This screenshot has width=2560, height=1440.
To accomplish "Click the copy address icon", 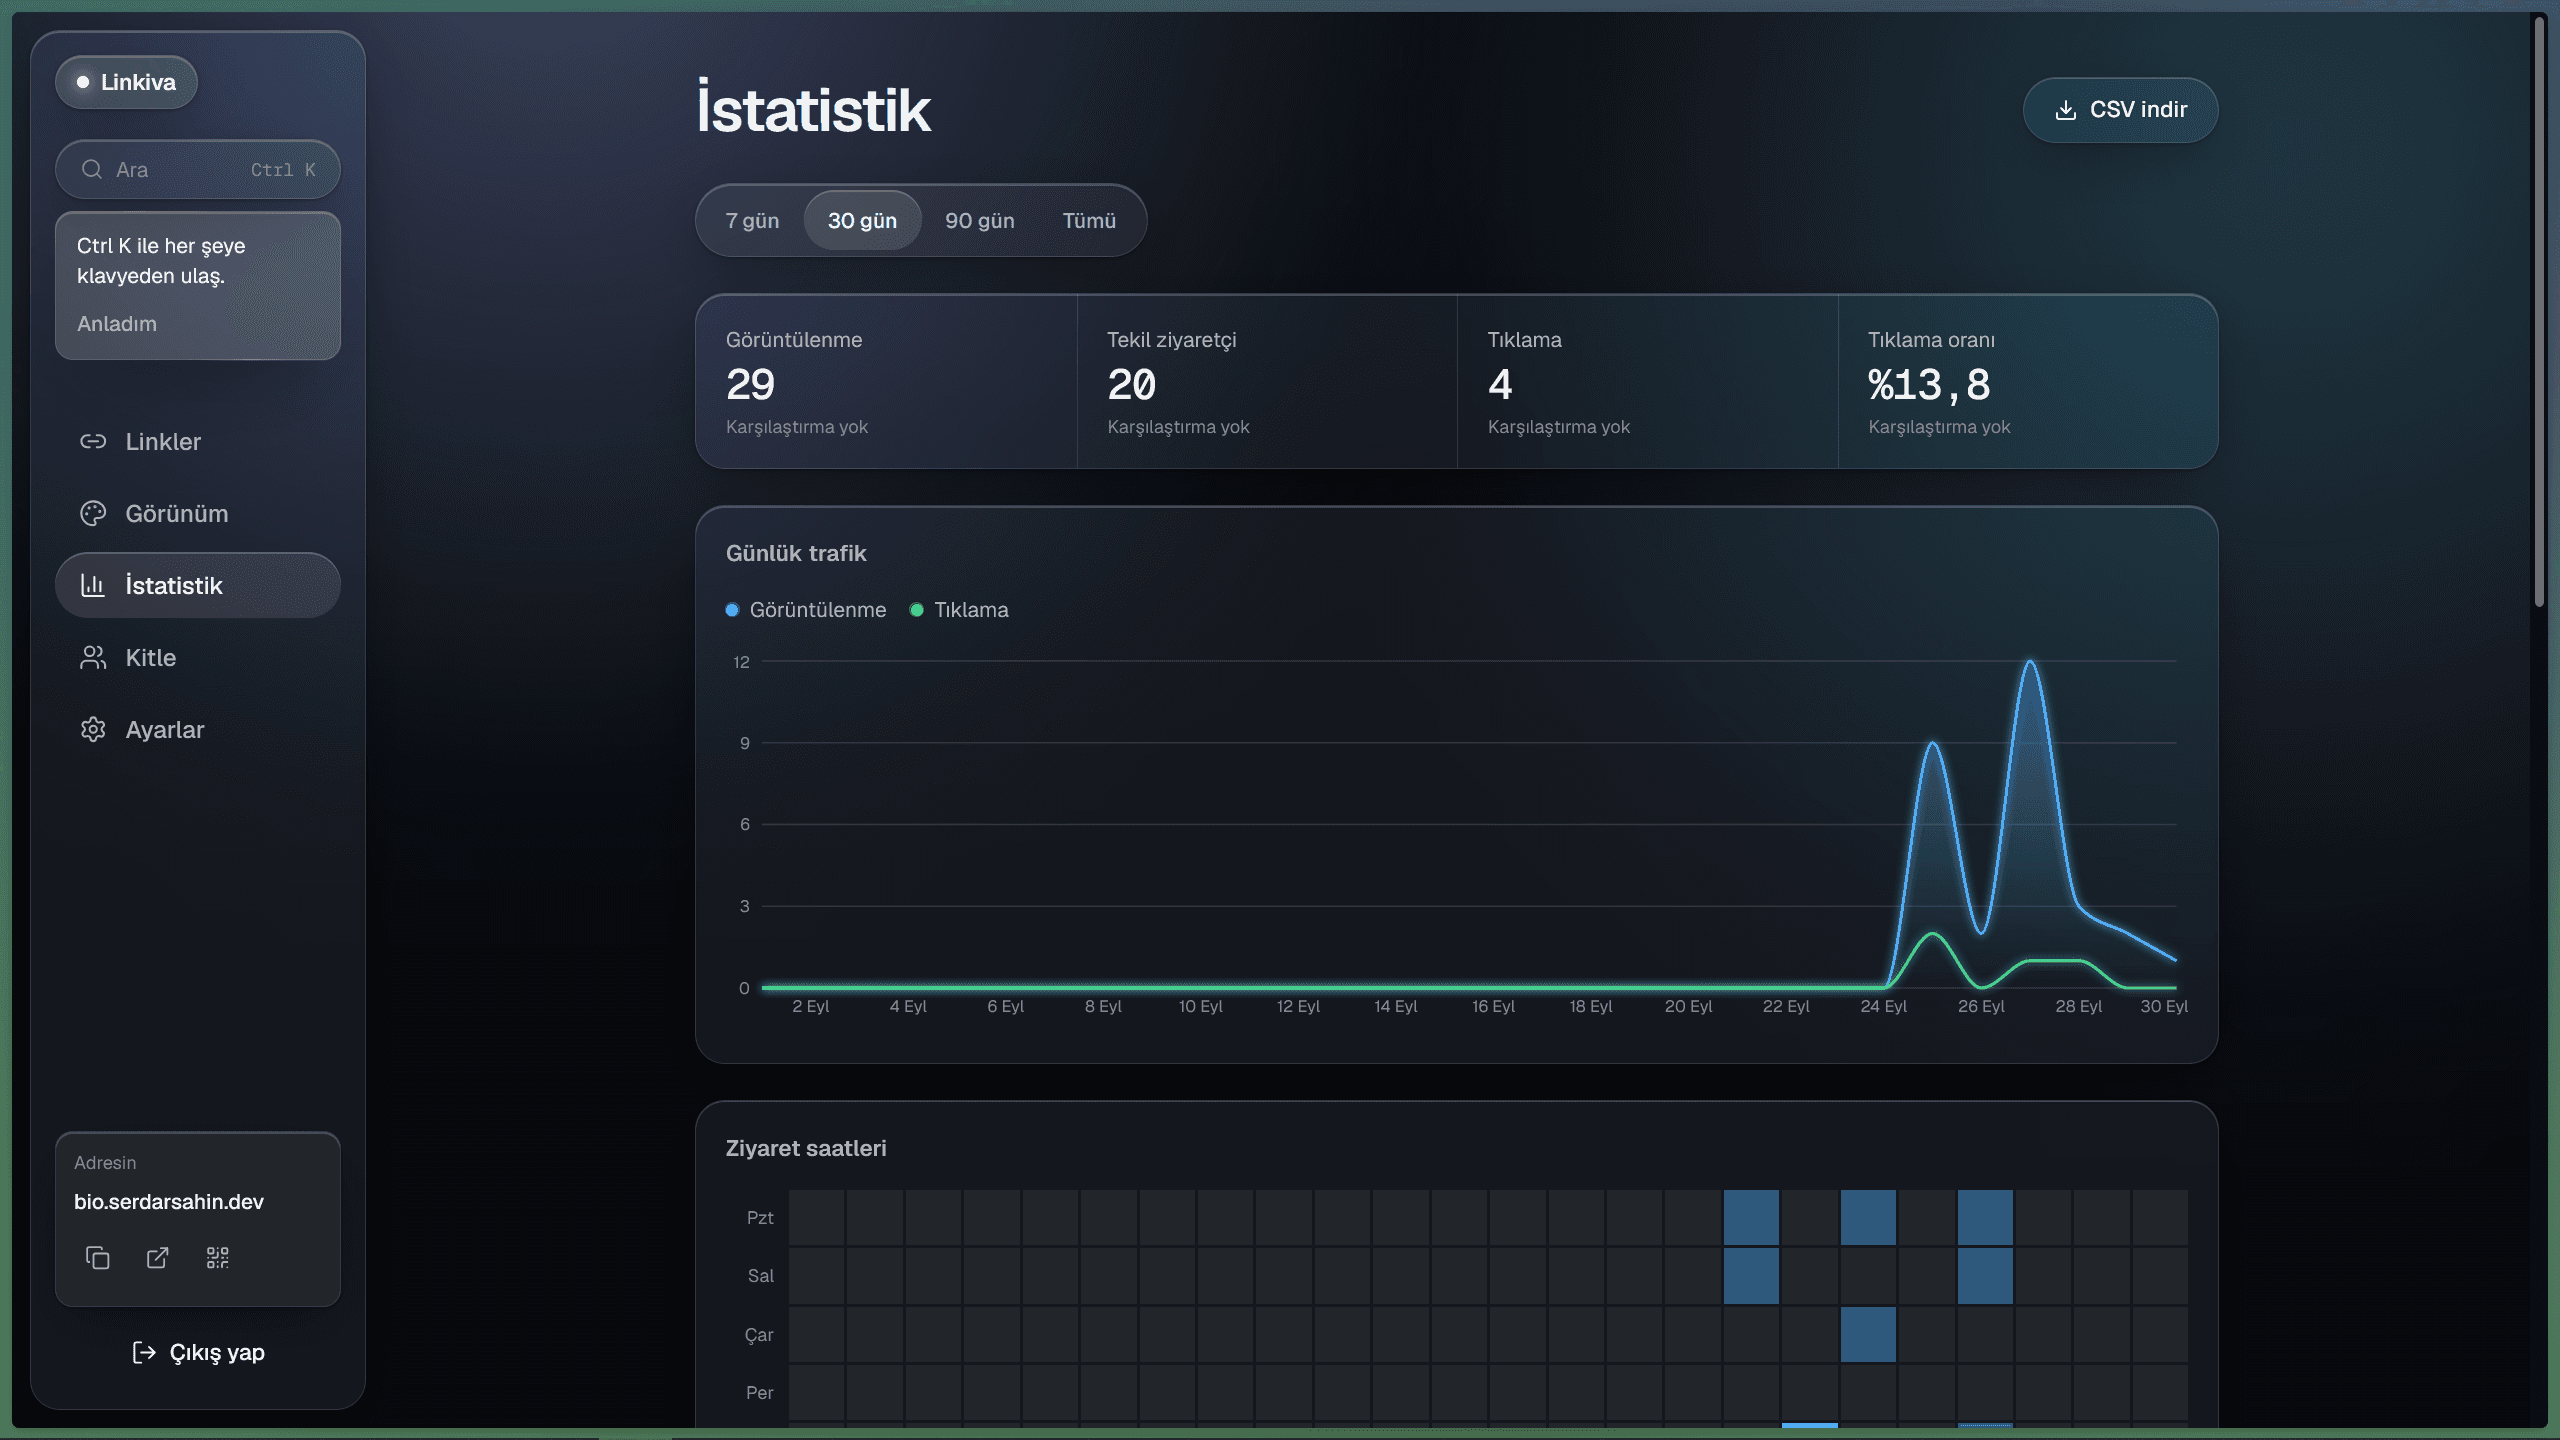I will pyautogui.click(x=97, y=1257).
